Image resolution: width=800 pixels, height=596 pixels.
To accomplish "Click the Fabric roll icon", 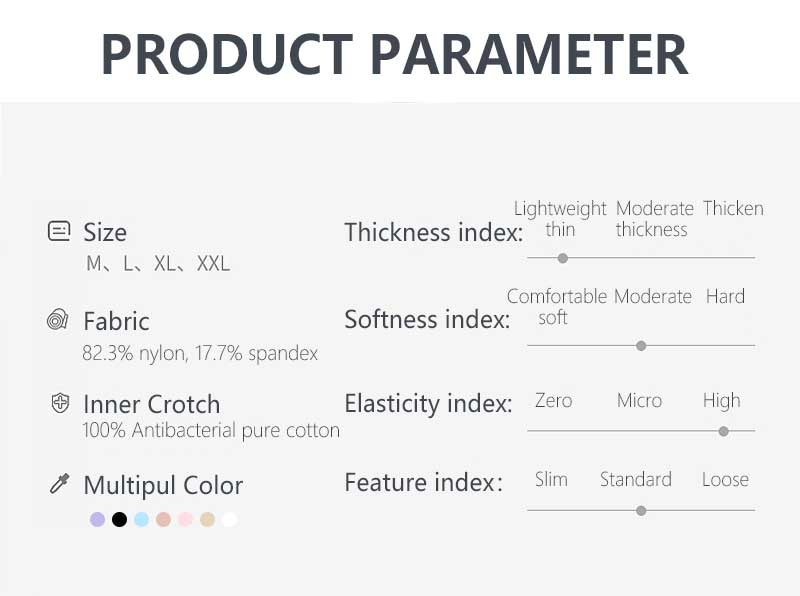I will coord(58,319).
